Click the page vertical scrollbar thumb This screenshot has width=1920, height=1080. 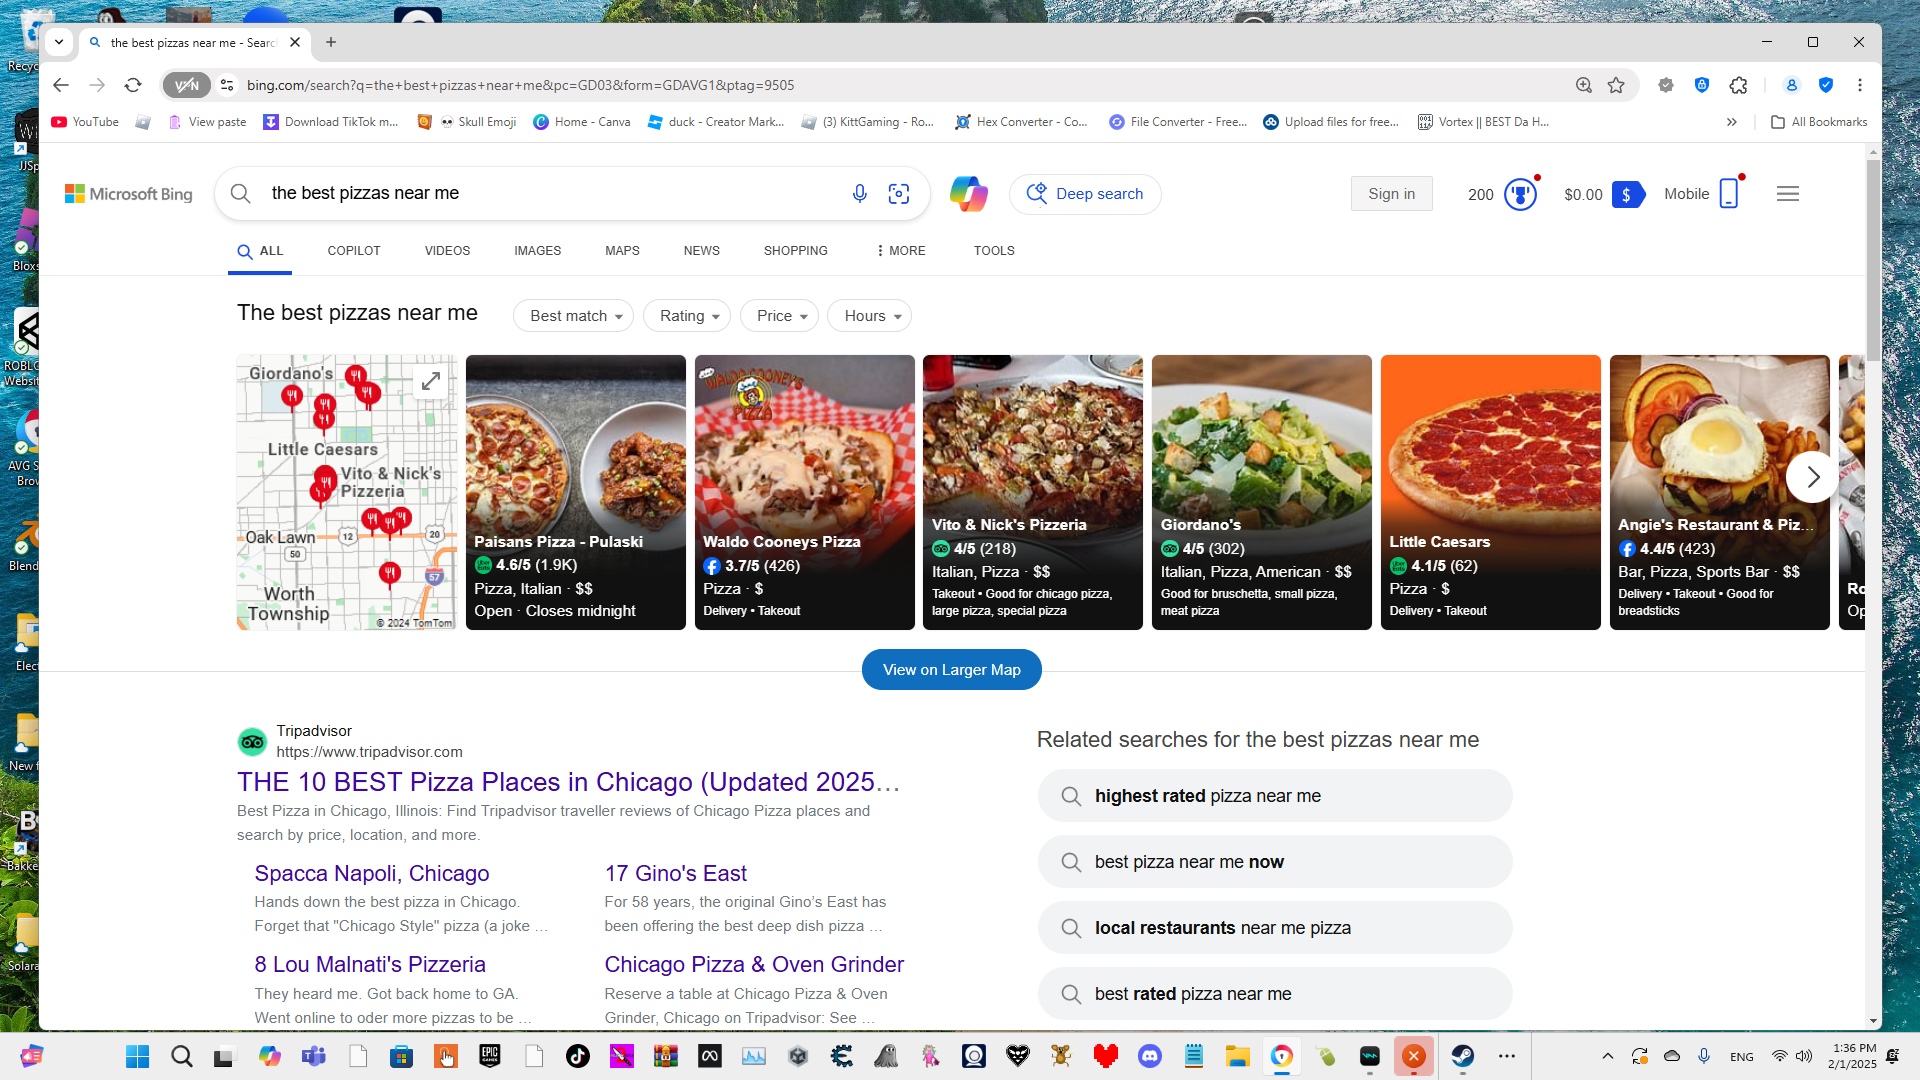[x=1873, y=260]
